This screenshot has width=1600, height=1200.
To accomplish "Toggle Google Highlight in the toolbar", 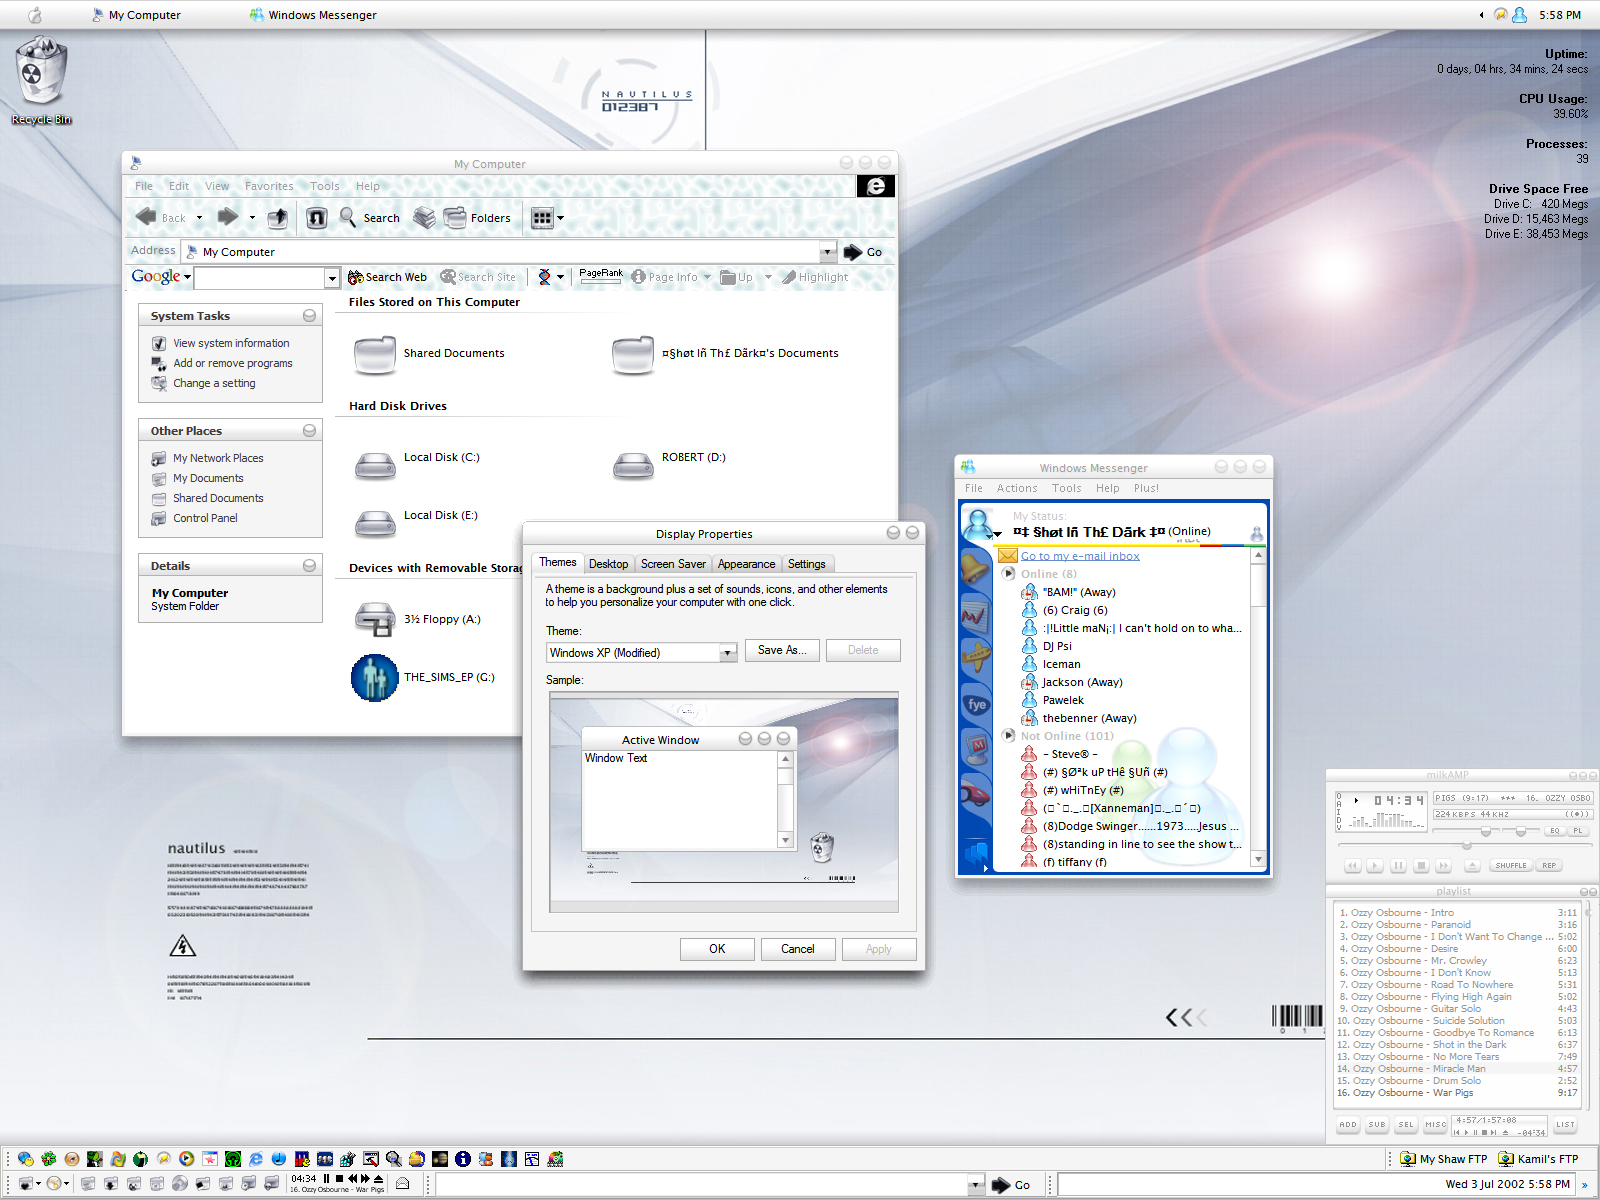I will tap(815, 277).
